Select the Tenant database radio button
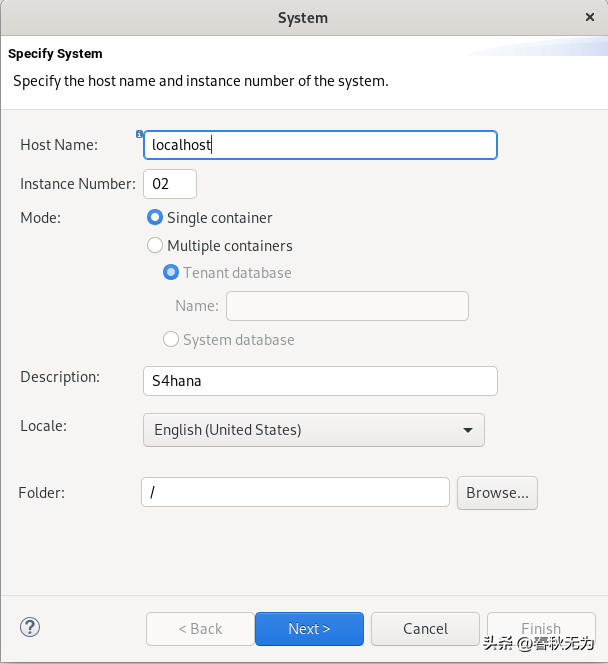608x664 pixels. point(171,272)
